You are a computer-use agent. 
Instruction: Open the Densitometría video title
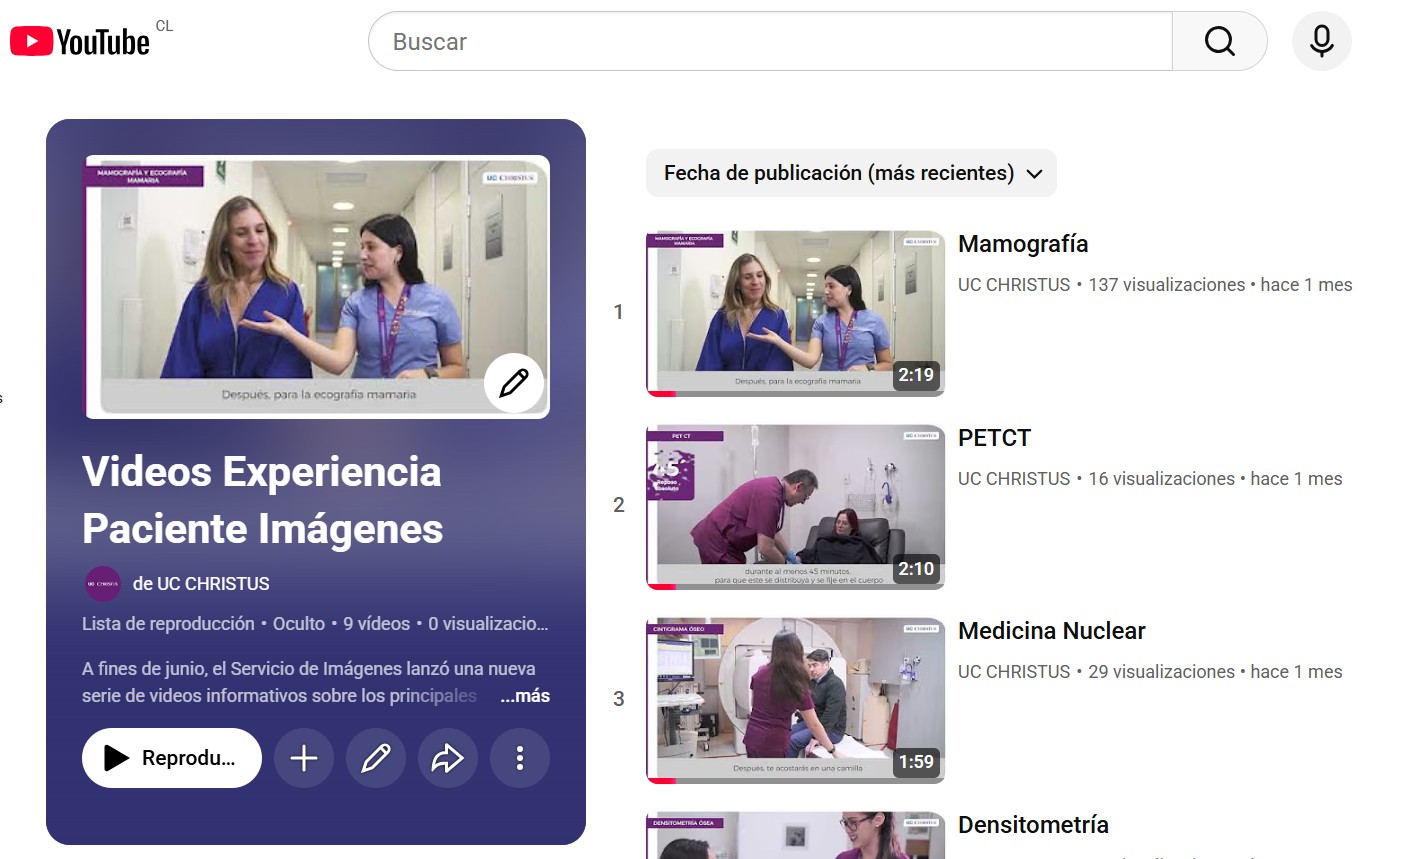tap(1033, 825)
